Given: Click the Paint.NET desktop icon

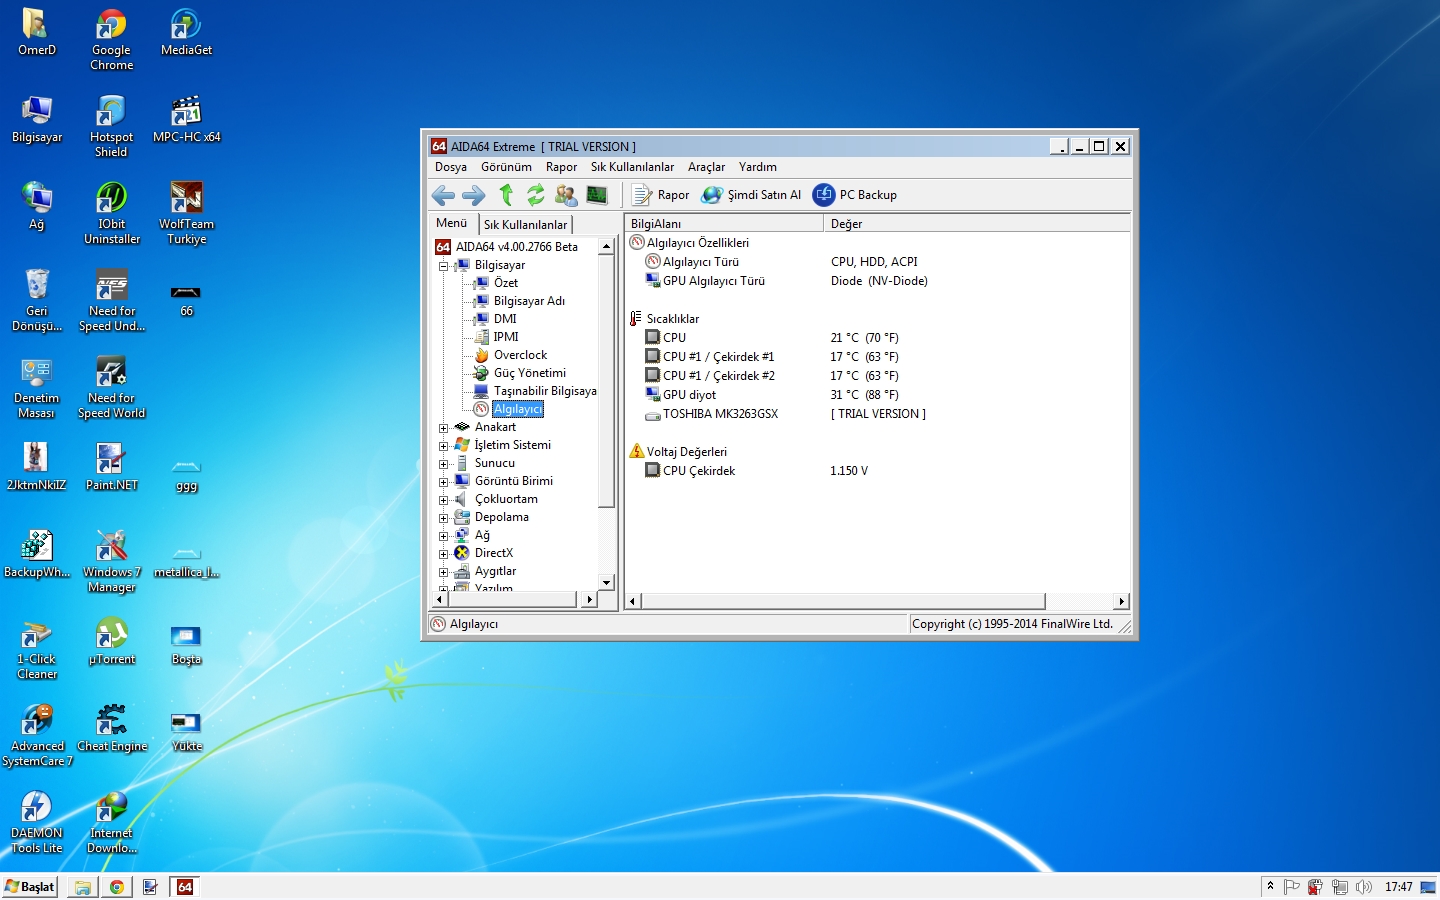Looking at the screenshot, I should click(x=111, y=468).
